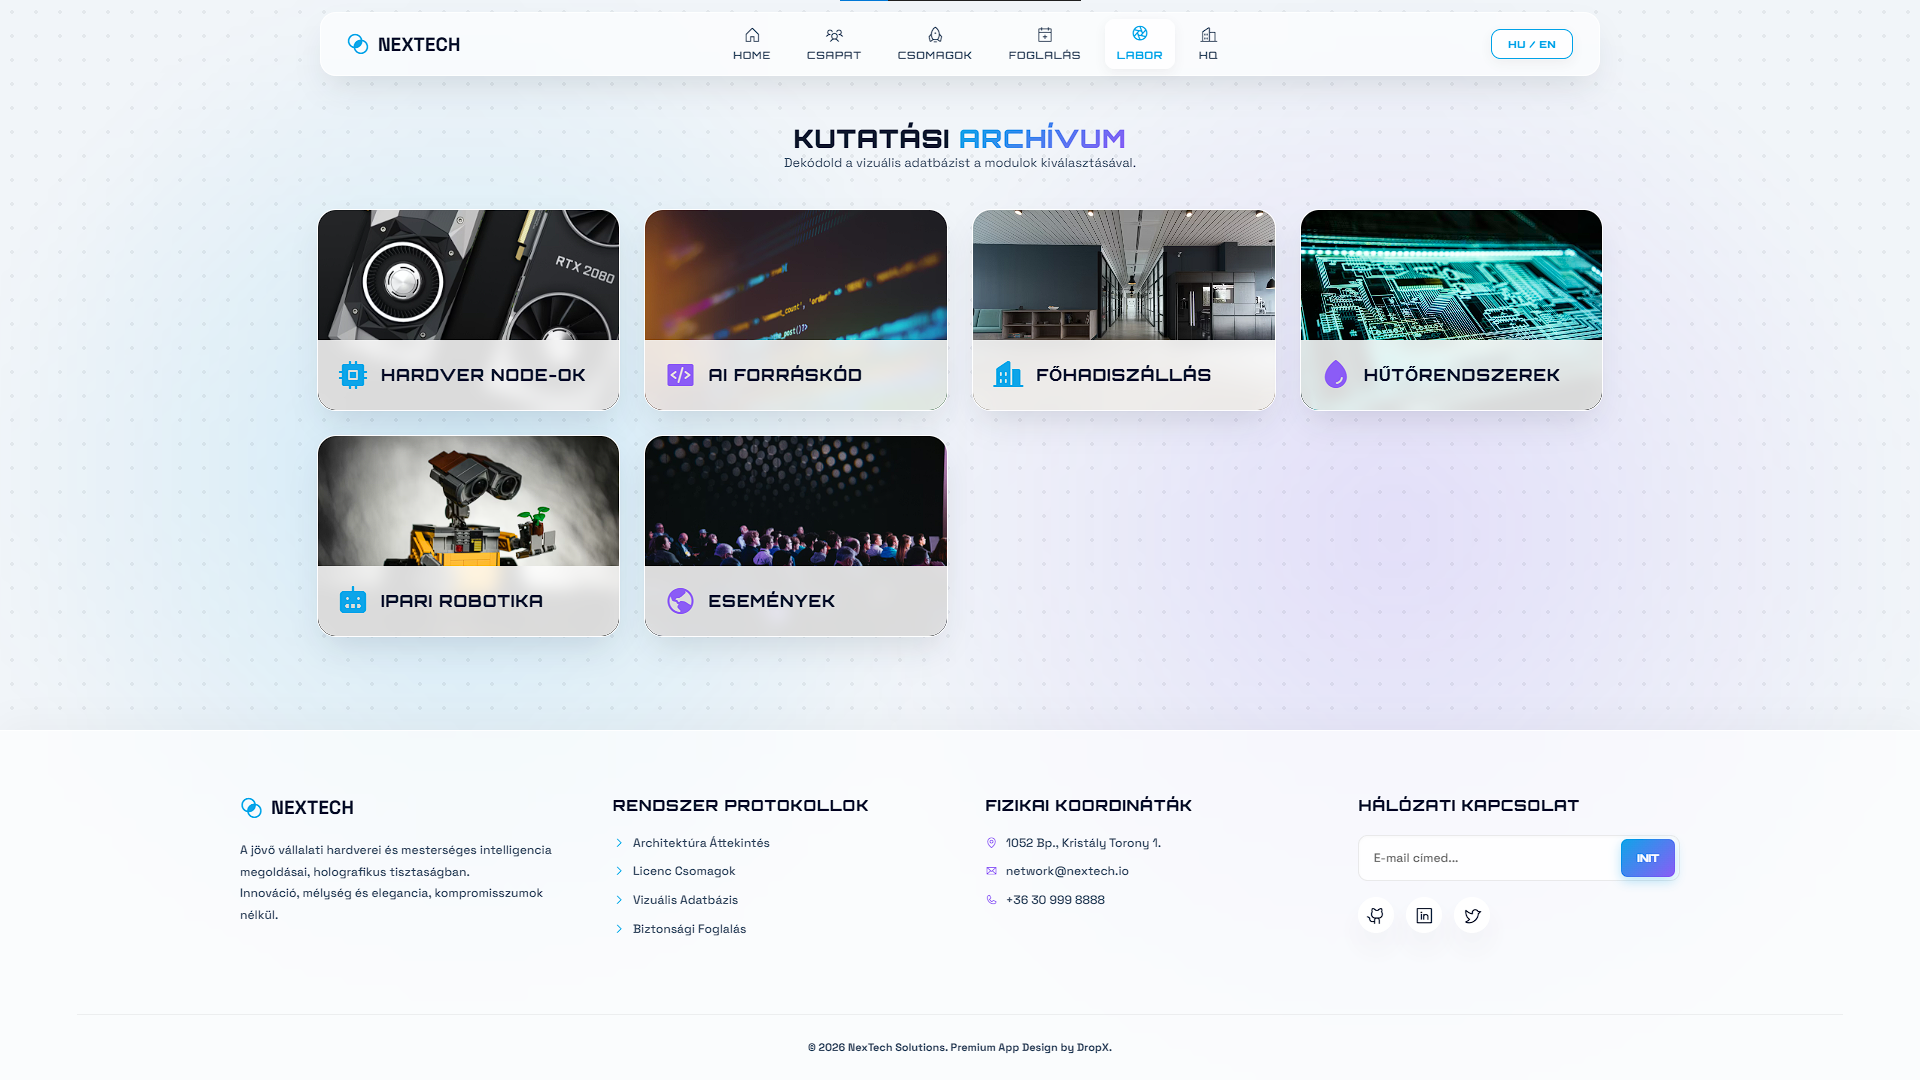Click chevron before Vizuális Adatbázis
The width and height of the screenshot is (1920, 1080).
(619, 900)
